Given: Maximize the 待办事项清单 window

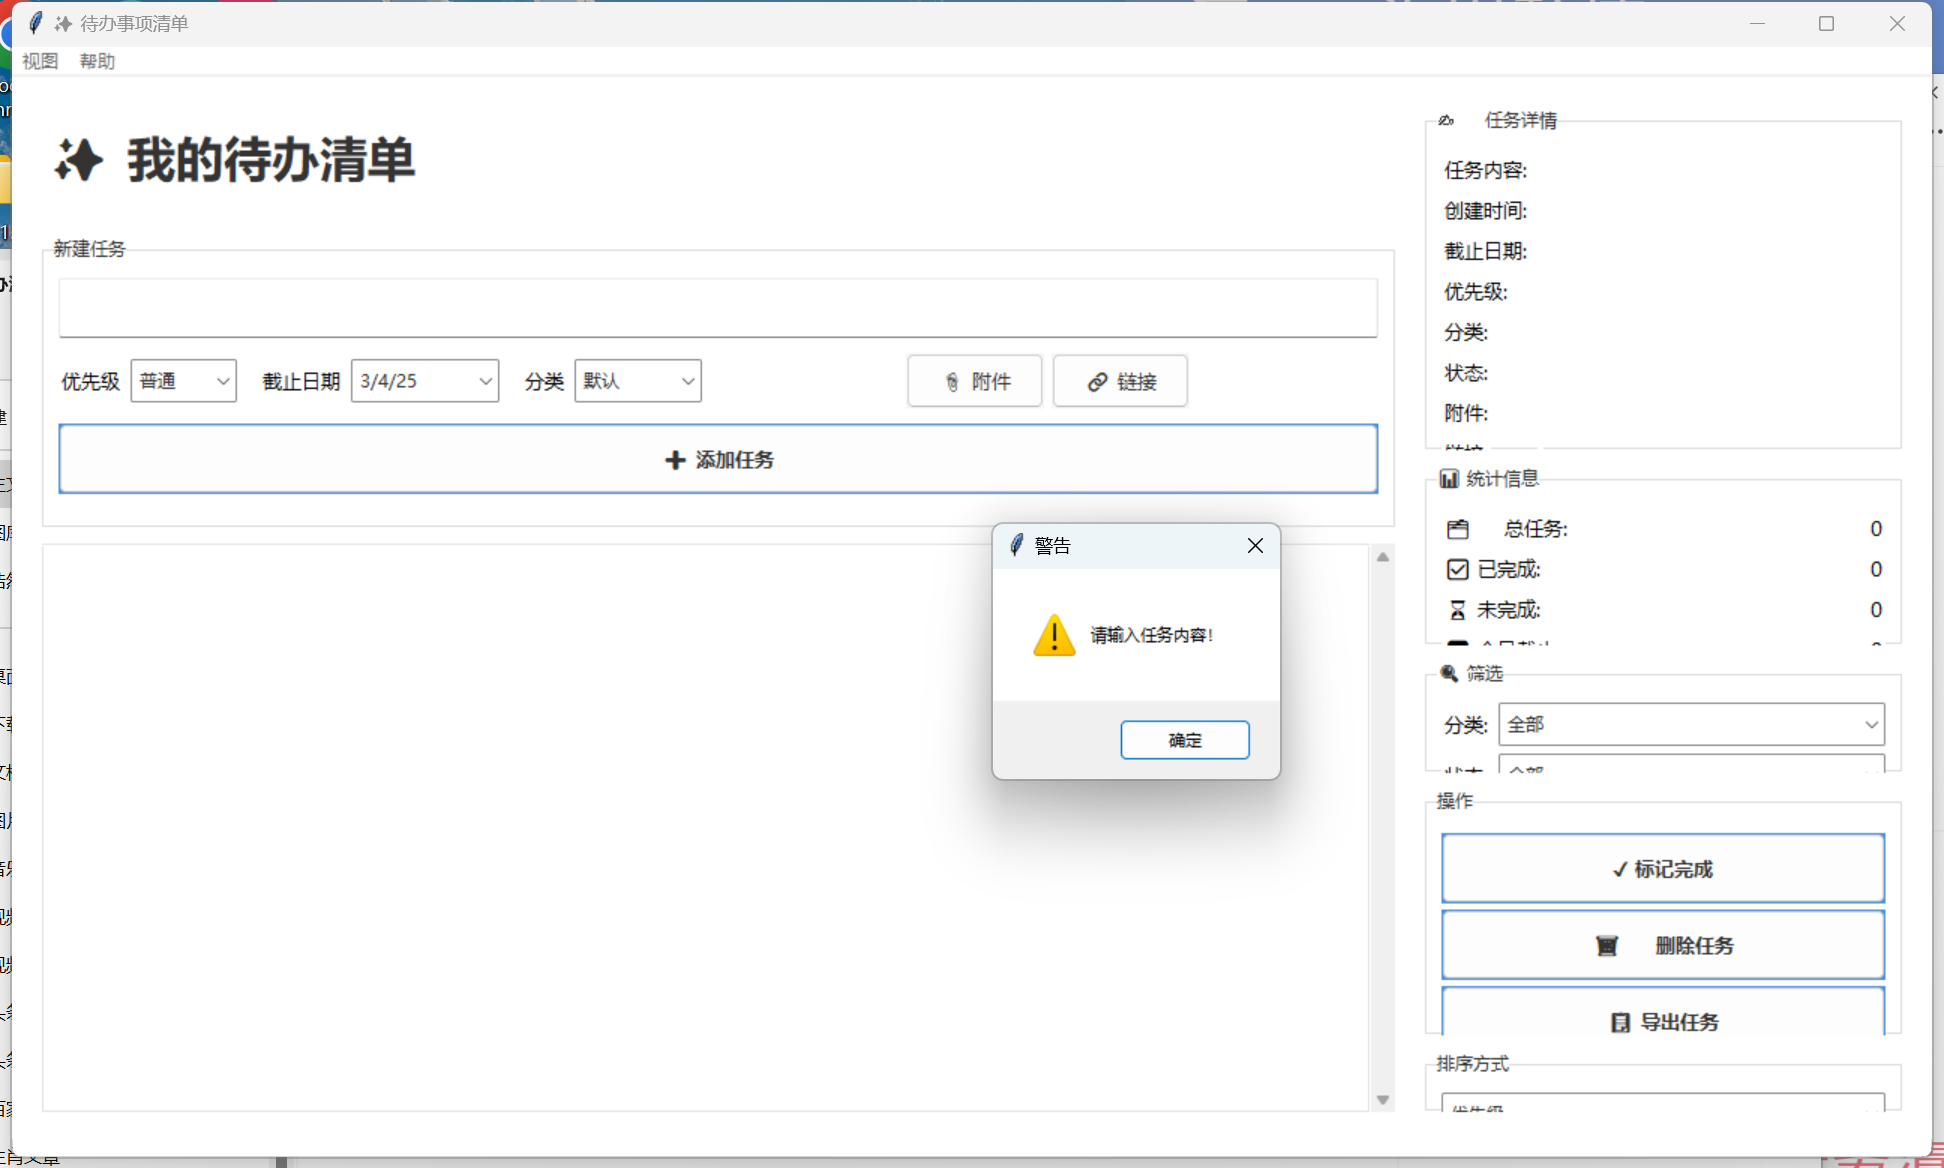Looking at the screenshot, I should pyautogui.click(x=1826, y=23).
